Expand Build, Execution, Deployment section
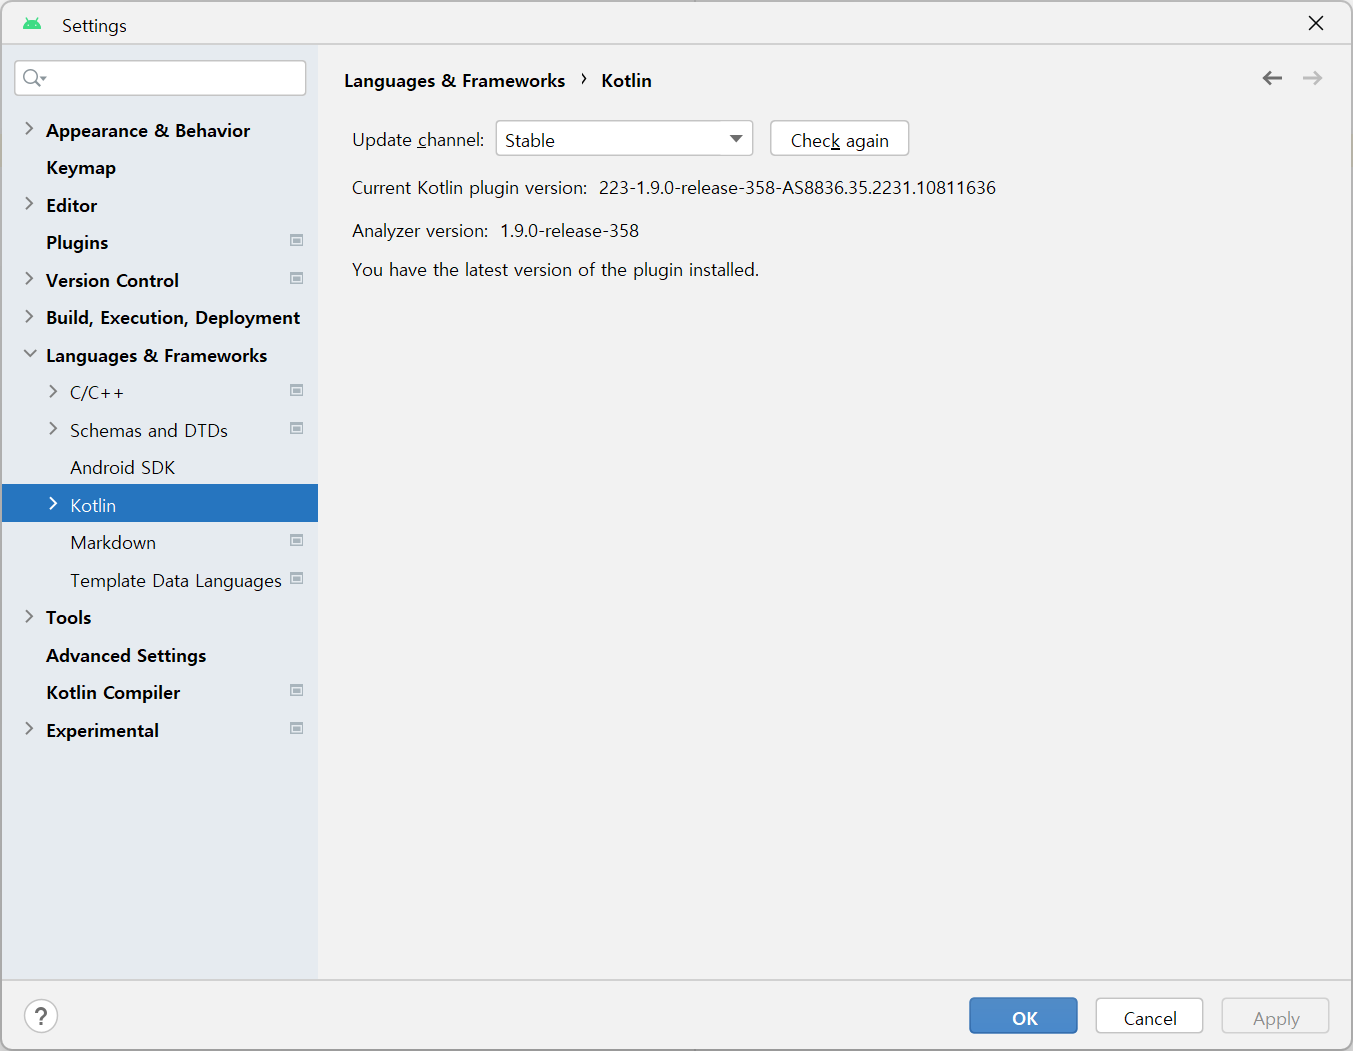 coord(29,316)
